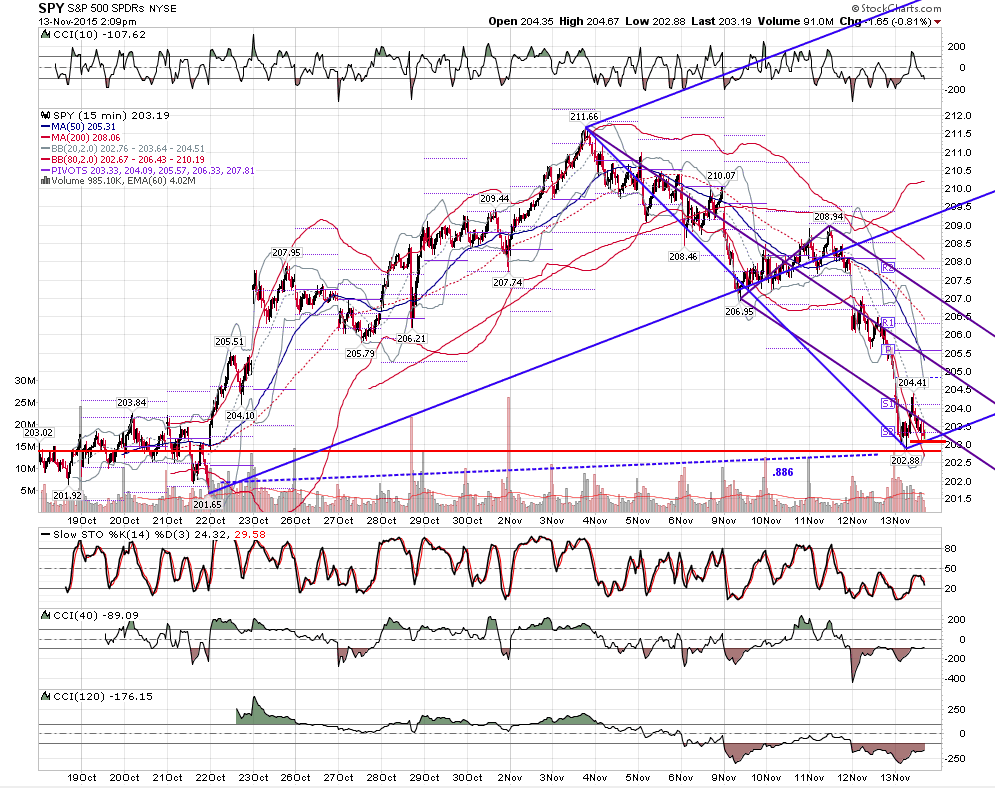Click the 206.21 price label

(411, 339)
